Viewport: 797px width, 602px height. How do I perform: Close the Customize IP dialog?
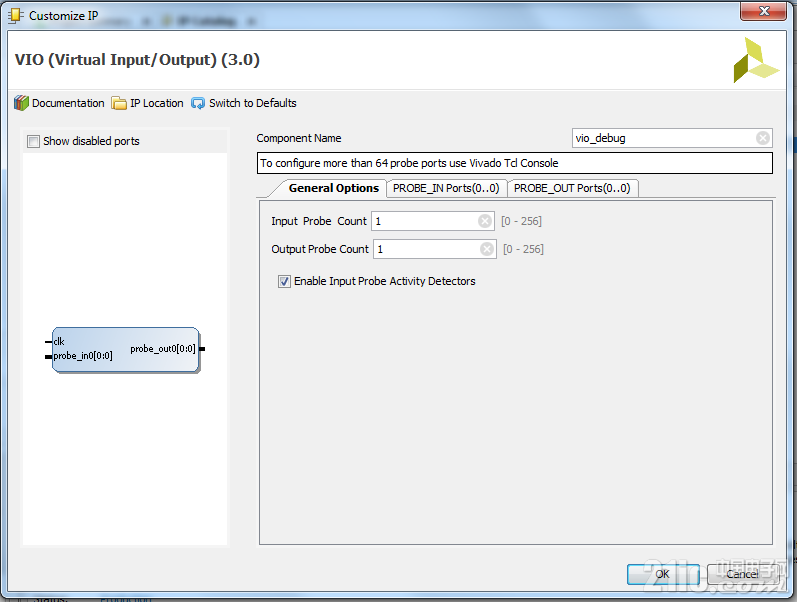pos(763,12)
